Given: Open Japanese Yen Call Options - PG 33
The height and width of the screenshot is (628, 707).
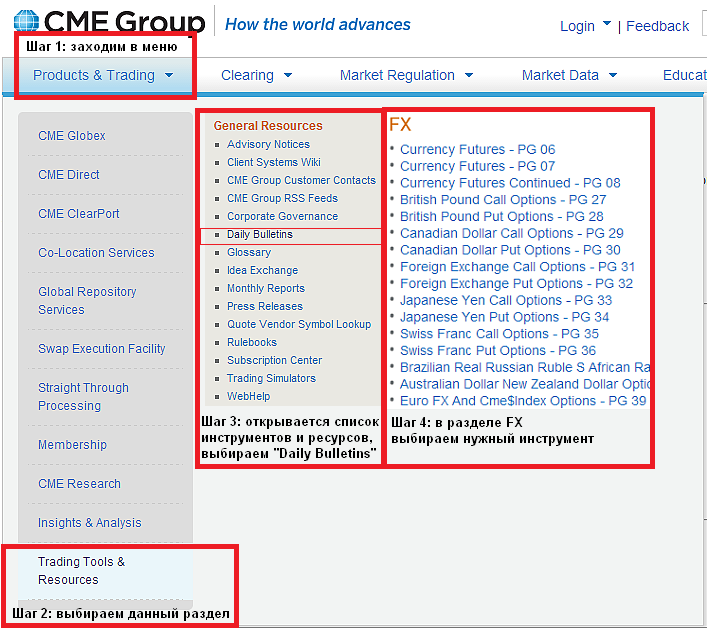Looking at the screenshot, I should 506,300.
